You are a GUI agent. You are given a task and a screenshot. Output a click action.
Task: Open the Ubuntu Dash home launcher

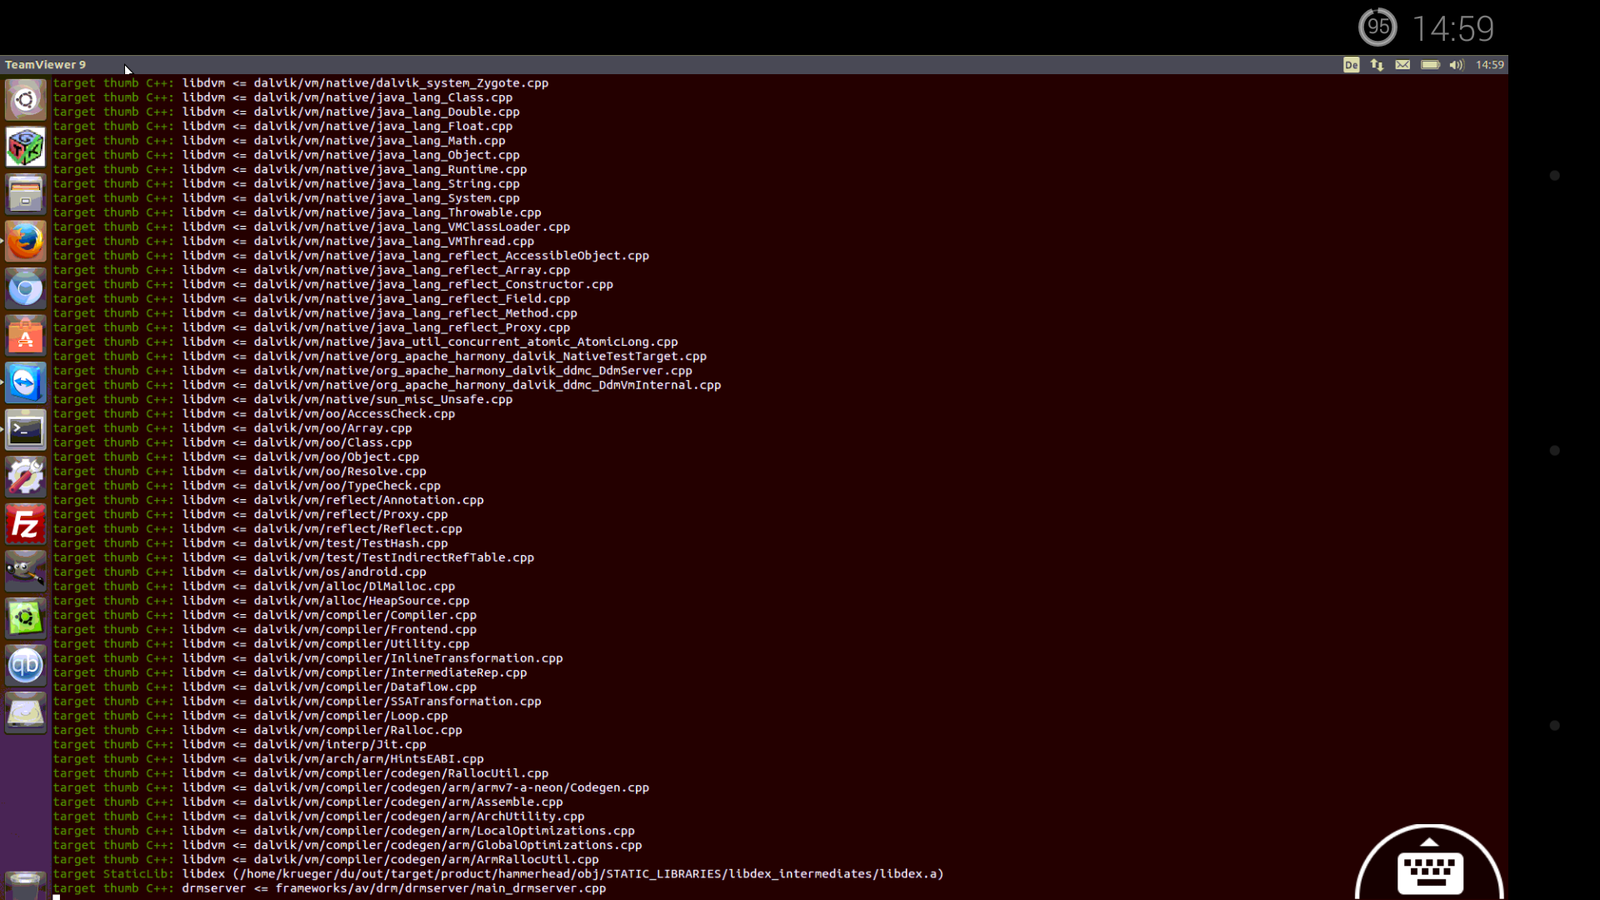26,100
